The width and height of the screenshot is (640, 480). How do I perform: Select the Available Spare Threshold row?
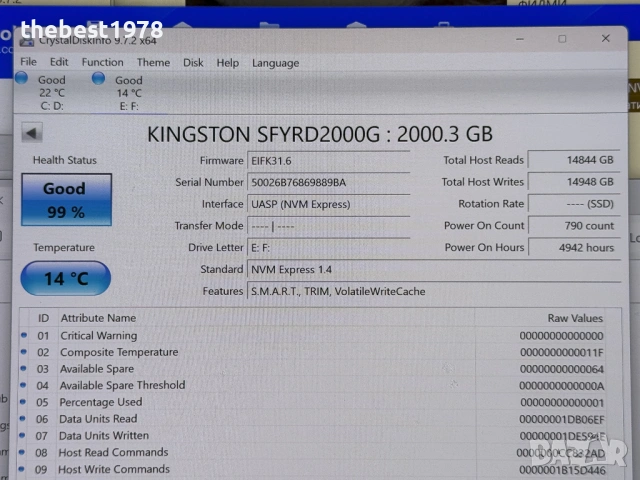pos(313,386)
